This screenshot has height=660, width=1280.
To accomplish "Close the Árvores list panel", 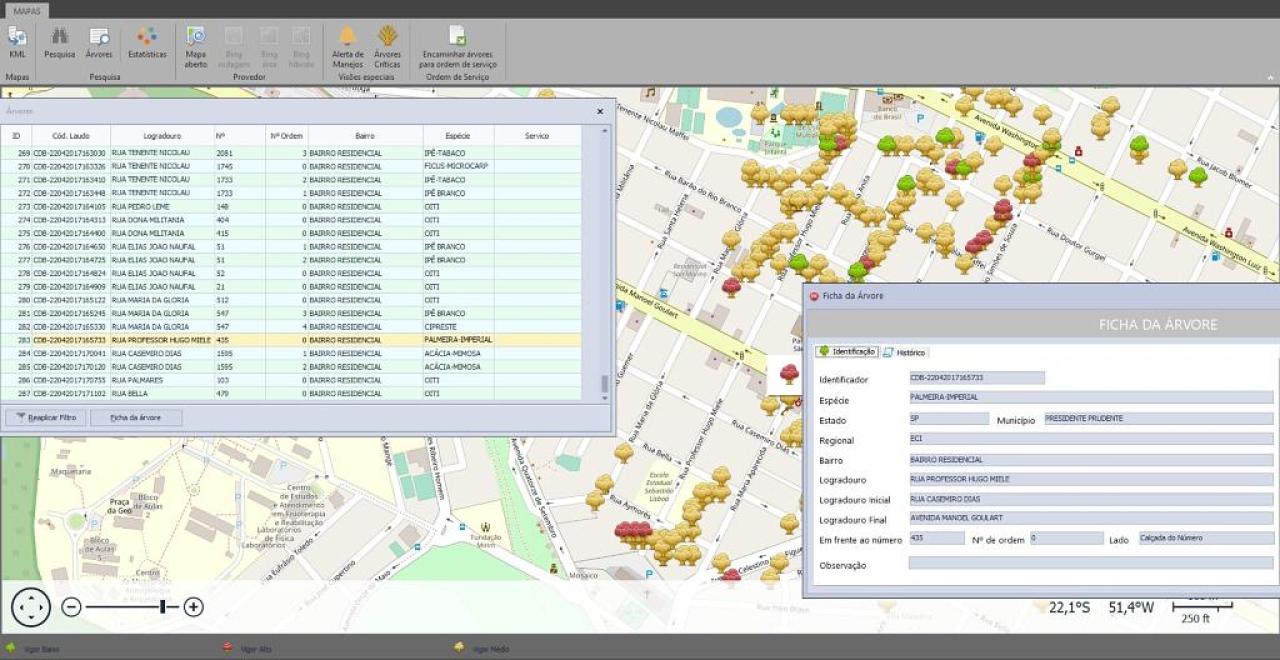I will click(x=600, y=111).
